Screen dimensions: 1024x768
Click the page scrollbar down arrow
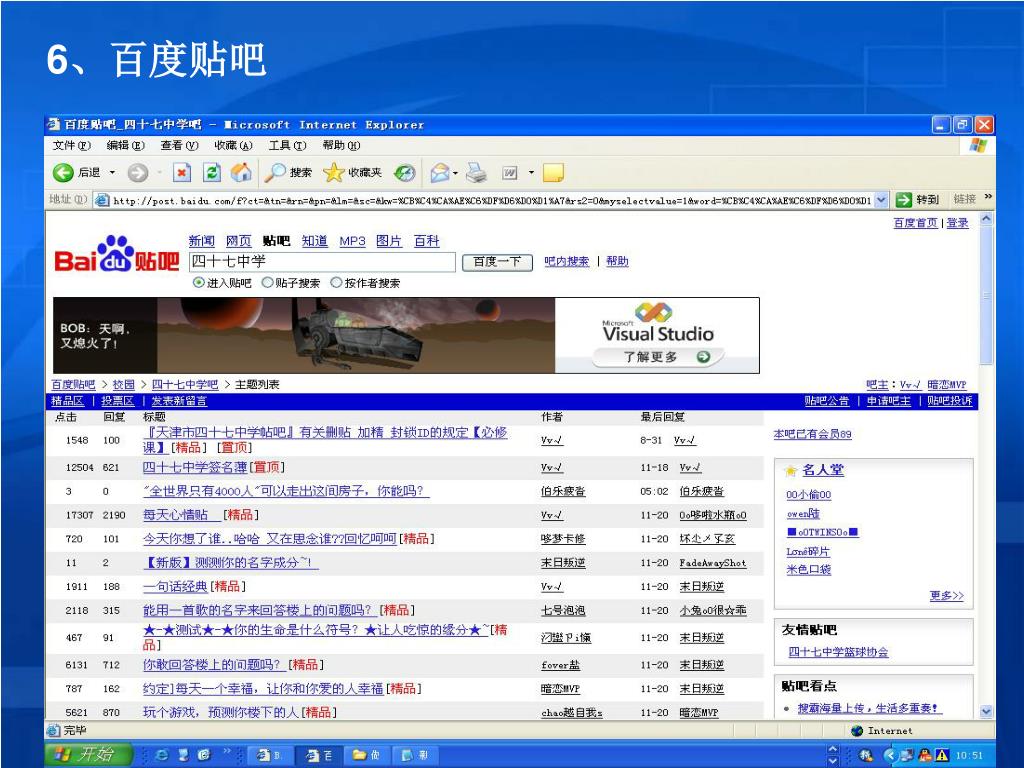coord(986,711)
